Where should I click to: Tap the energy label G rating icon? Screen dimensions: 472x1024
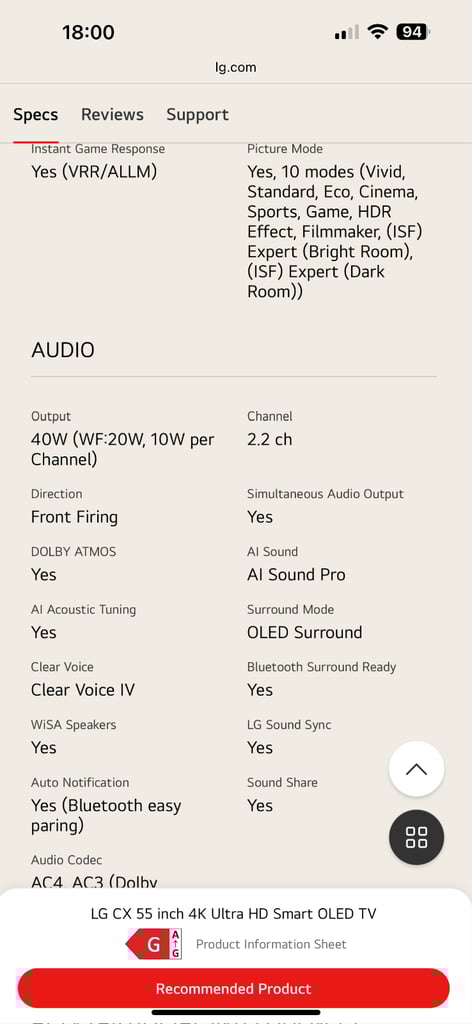154,944
